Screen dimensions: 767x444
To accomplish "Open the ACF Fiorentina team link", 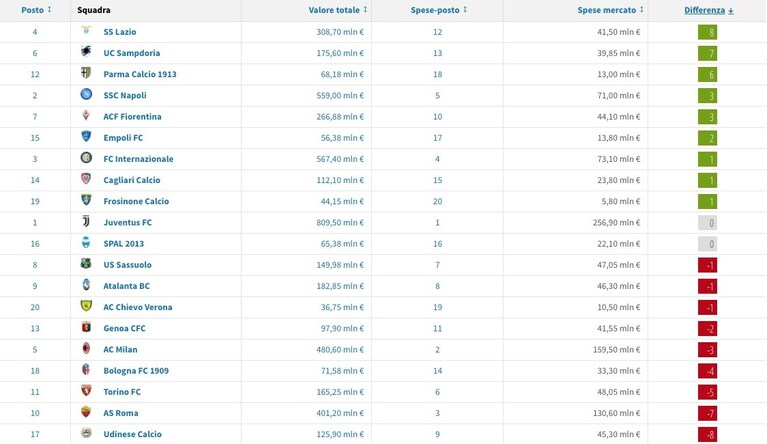I will click(x=132, y=116).
